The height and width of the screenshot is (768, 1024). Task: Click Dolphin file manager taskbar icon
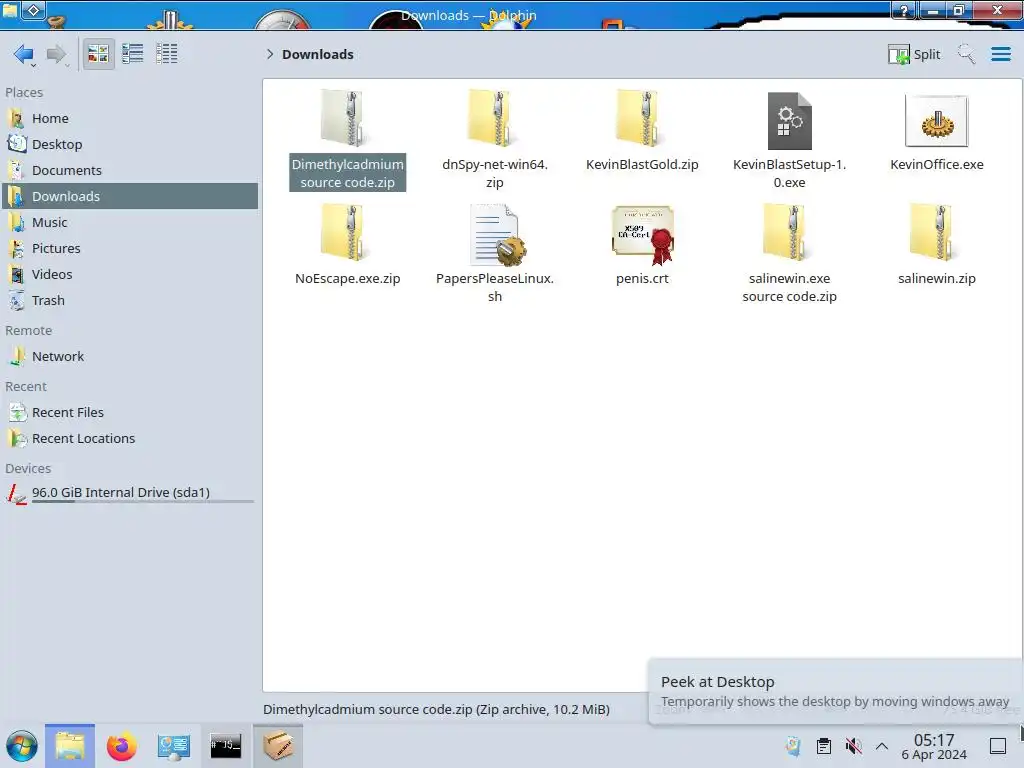coord(70,746)
